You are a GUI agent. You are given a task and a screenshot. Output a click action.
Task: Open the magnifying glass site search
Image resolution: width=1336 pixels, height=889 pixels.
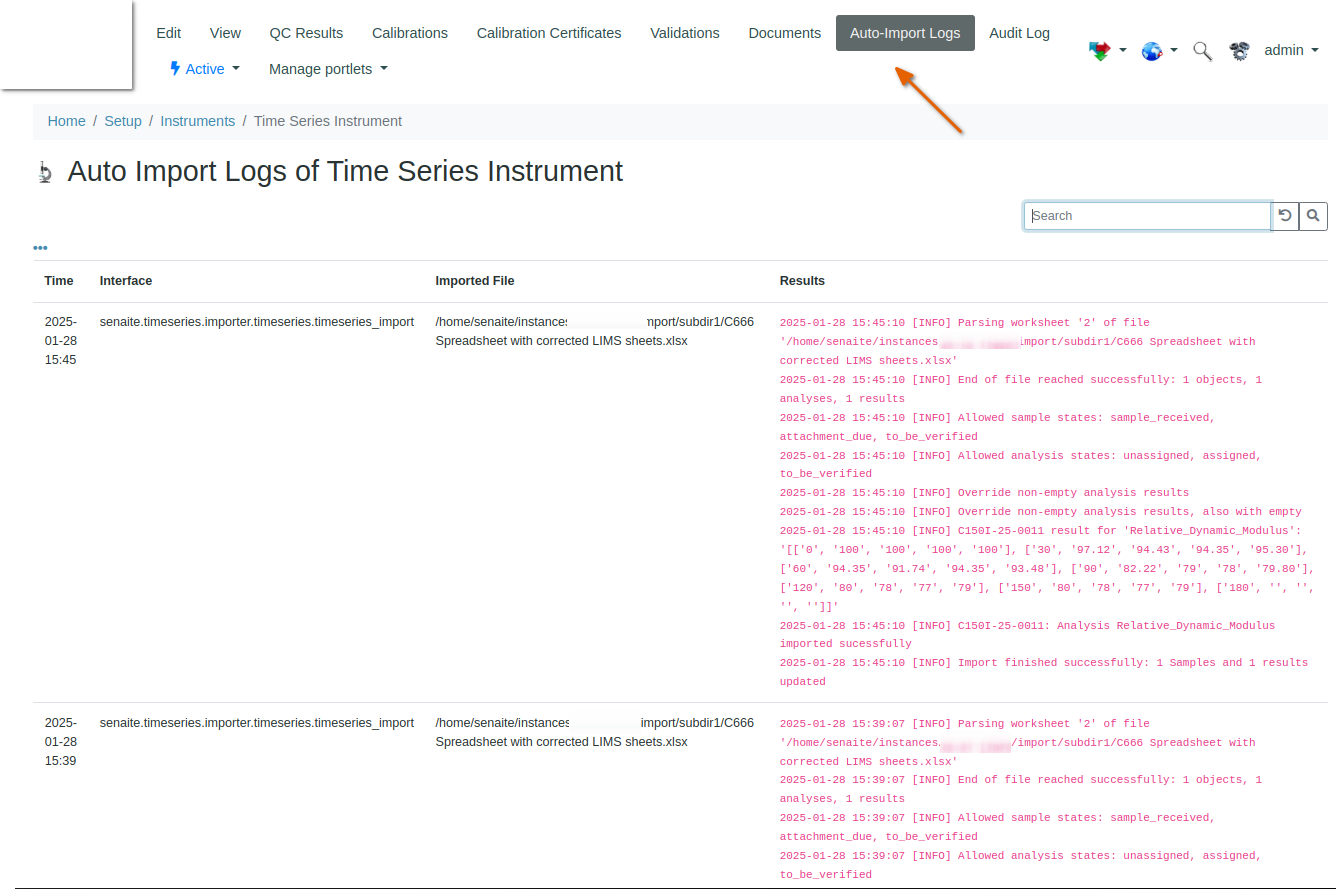click(x=1203, y=51)
